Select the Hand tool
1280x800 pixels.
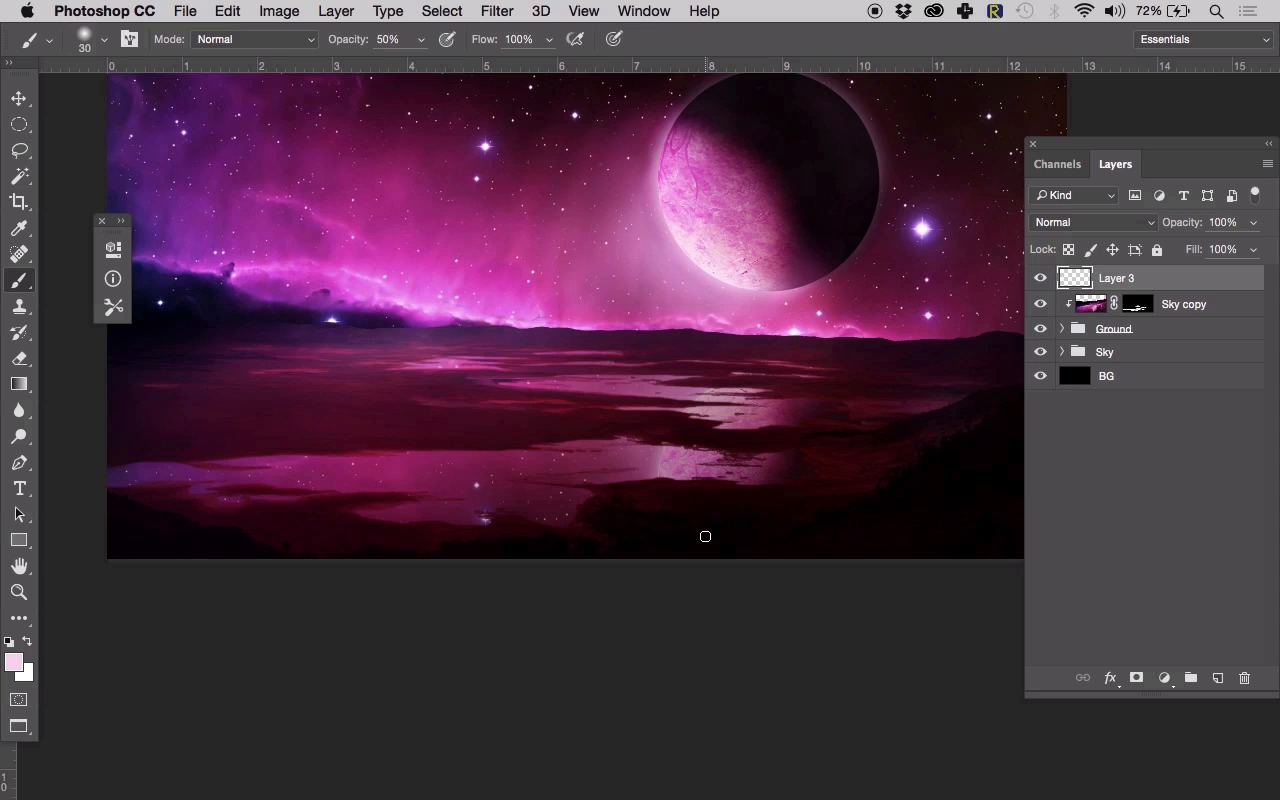(x=19, y=566)
